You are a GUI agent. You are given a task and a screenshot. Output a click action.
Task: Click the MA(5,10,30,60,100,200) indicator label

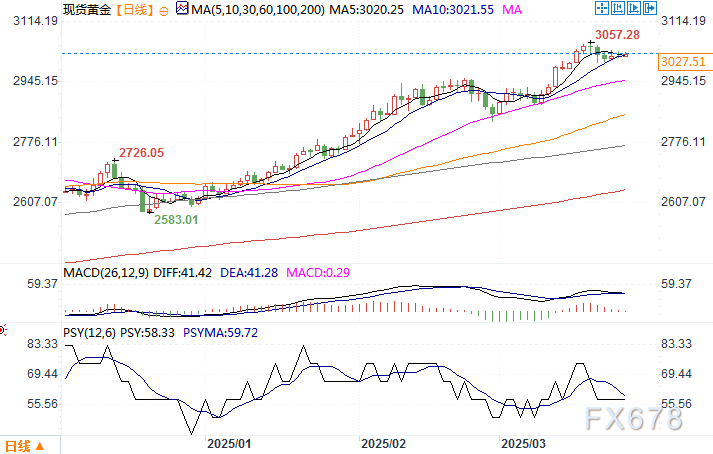pos(258,10)
